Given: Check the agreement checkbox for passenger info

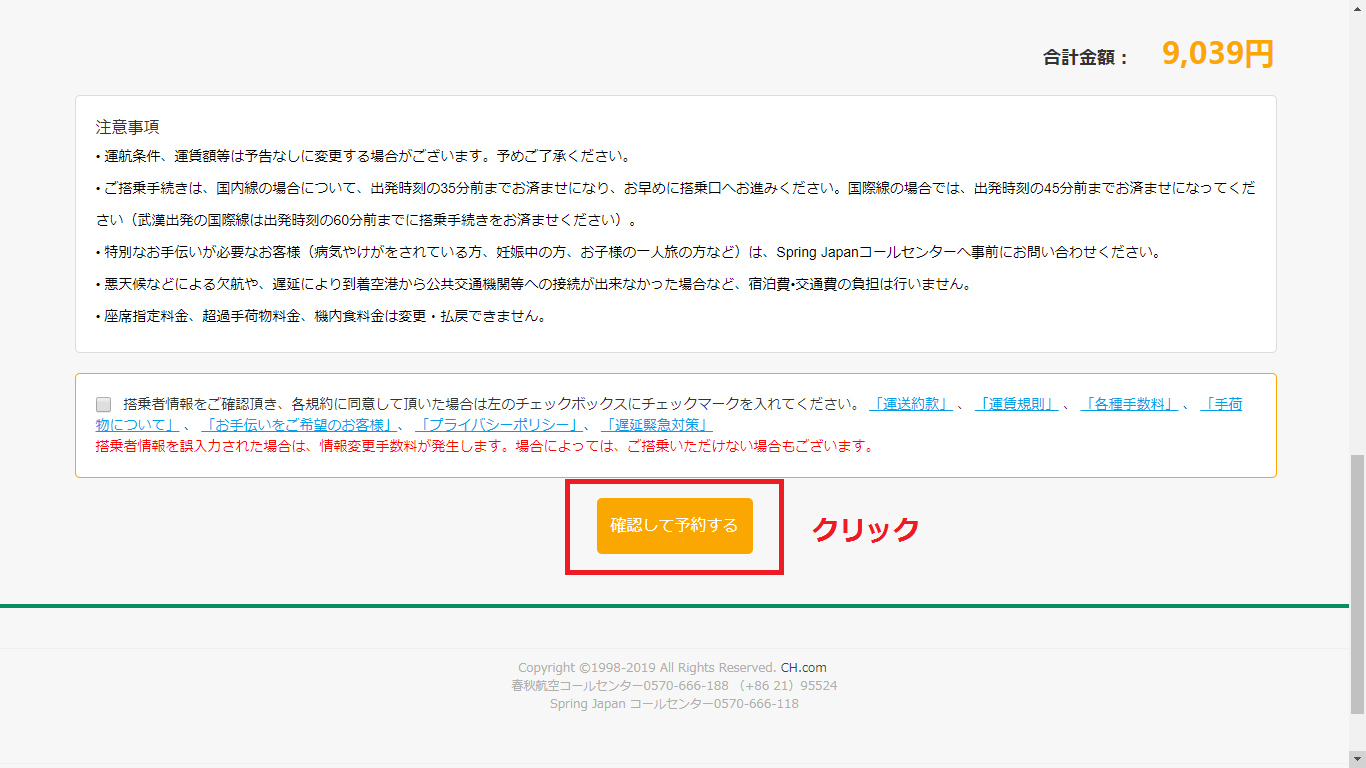Looking at the screenshot, I should (104, 405).
